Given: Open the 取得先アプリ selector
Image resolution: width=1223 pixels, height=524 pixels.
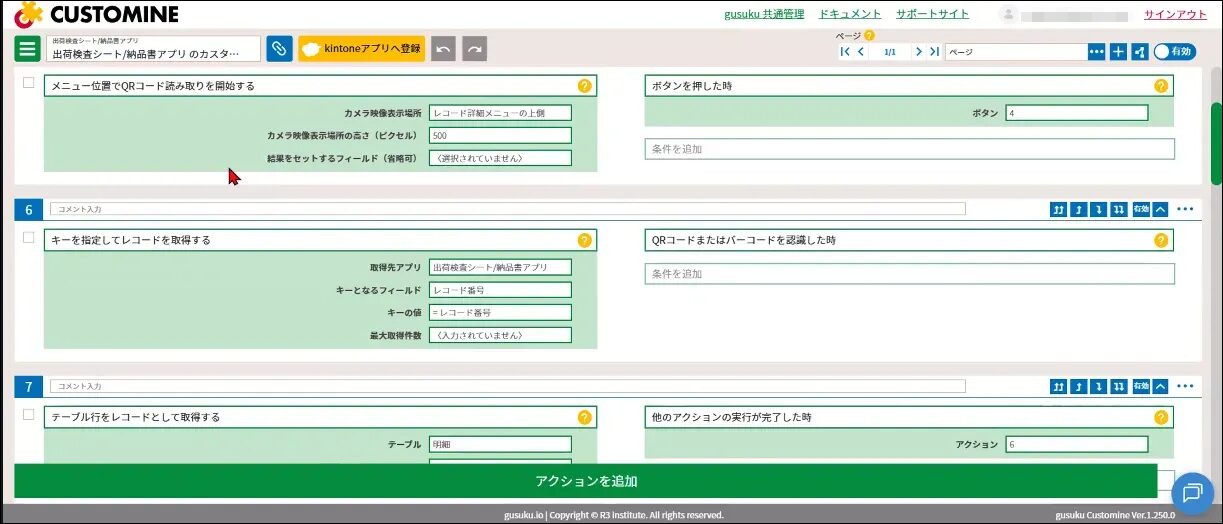Looking at the screenshot, I should [x=500, y=267].
